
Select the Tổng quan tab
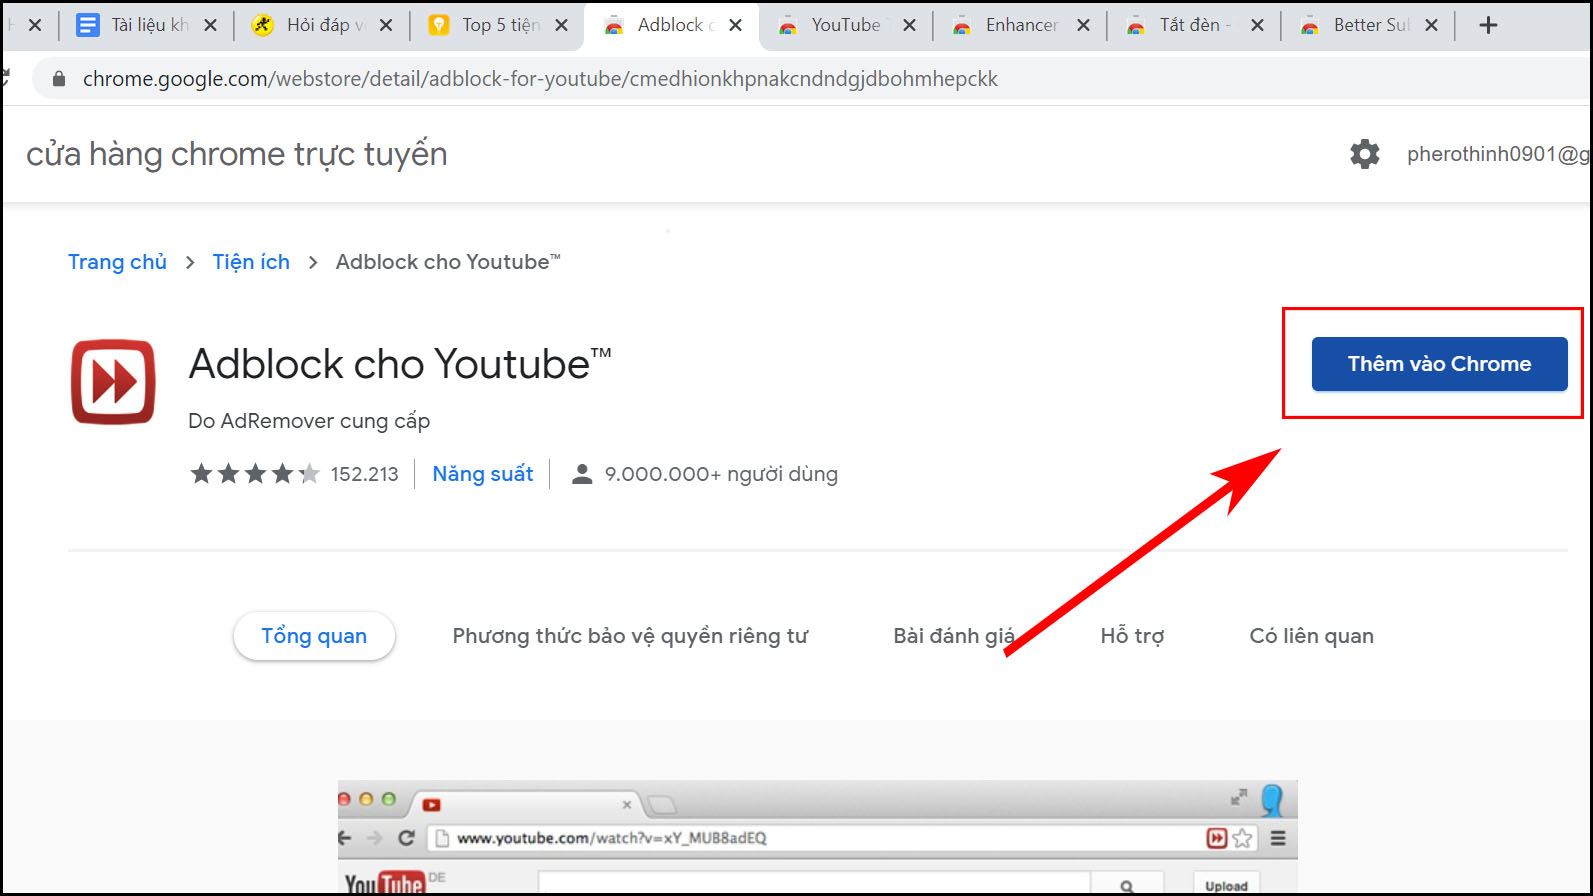pyautogui.click(x=314, y=636)
